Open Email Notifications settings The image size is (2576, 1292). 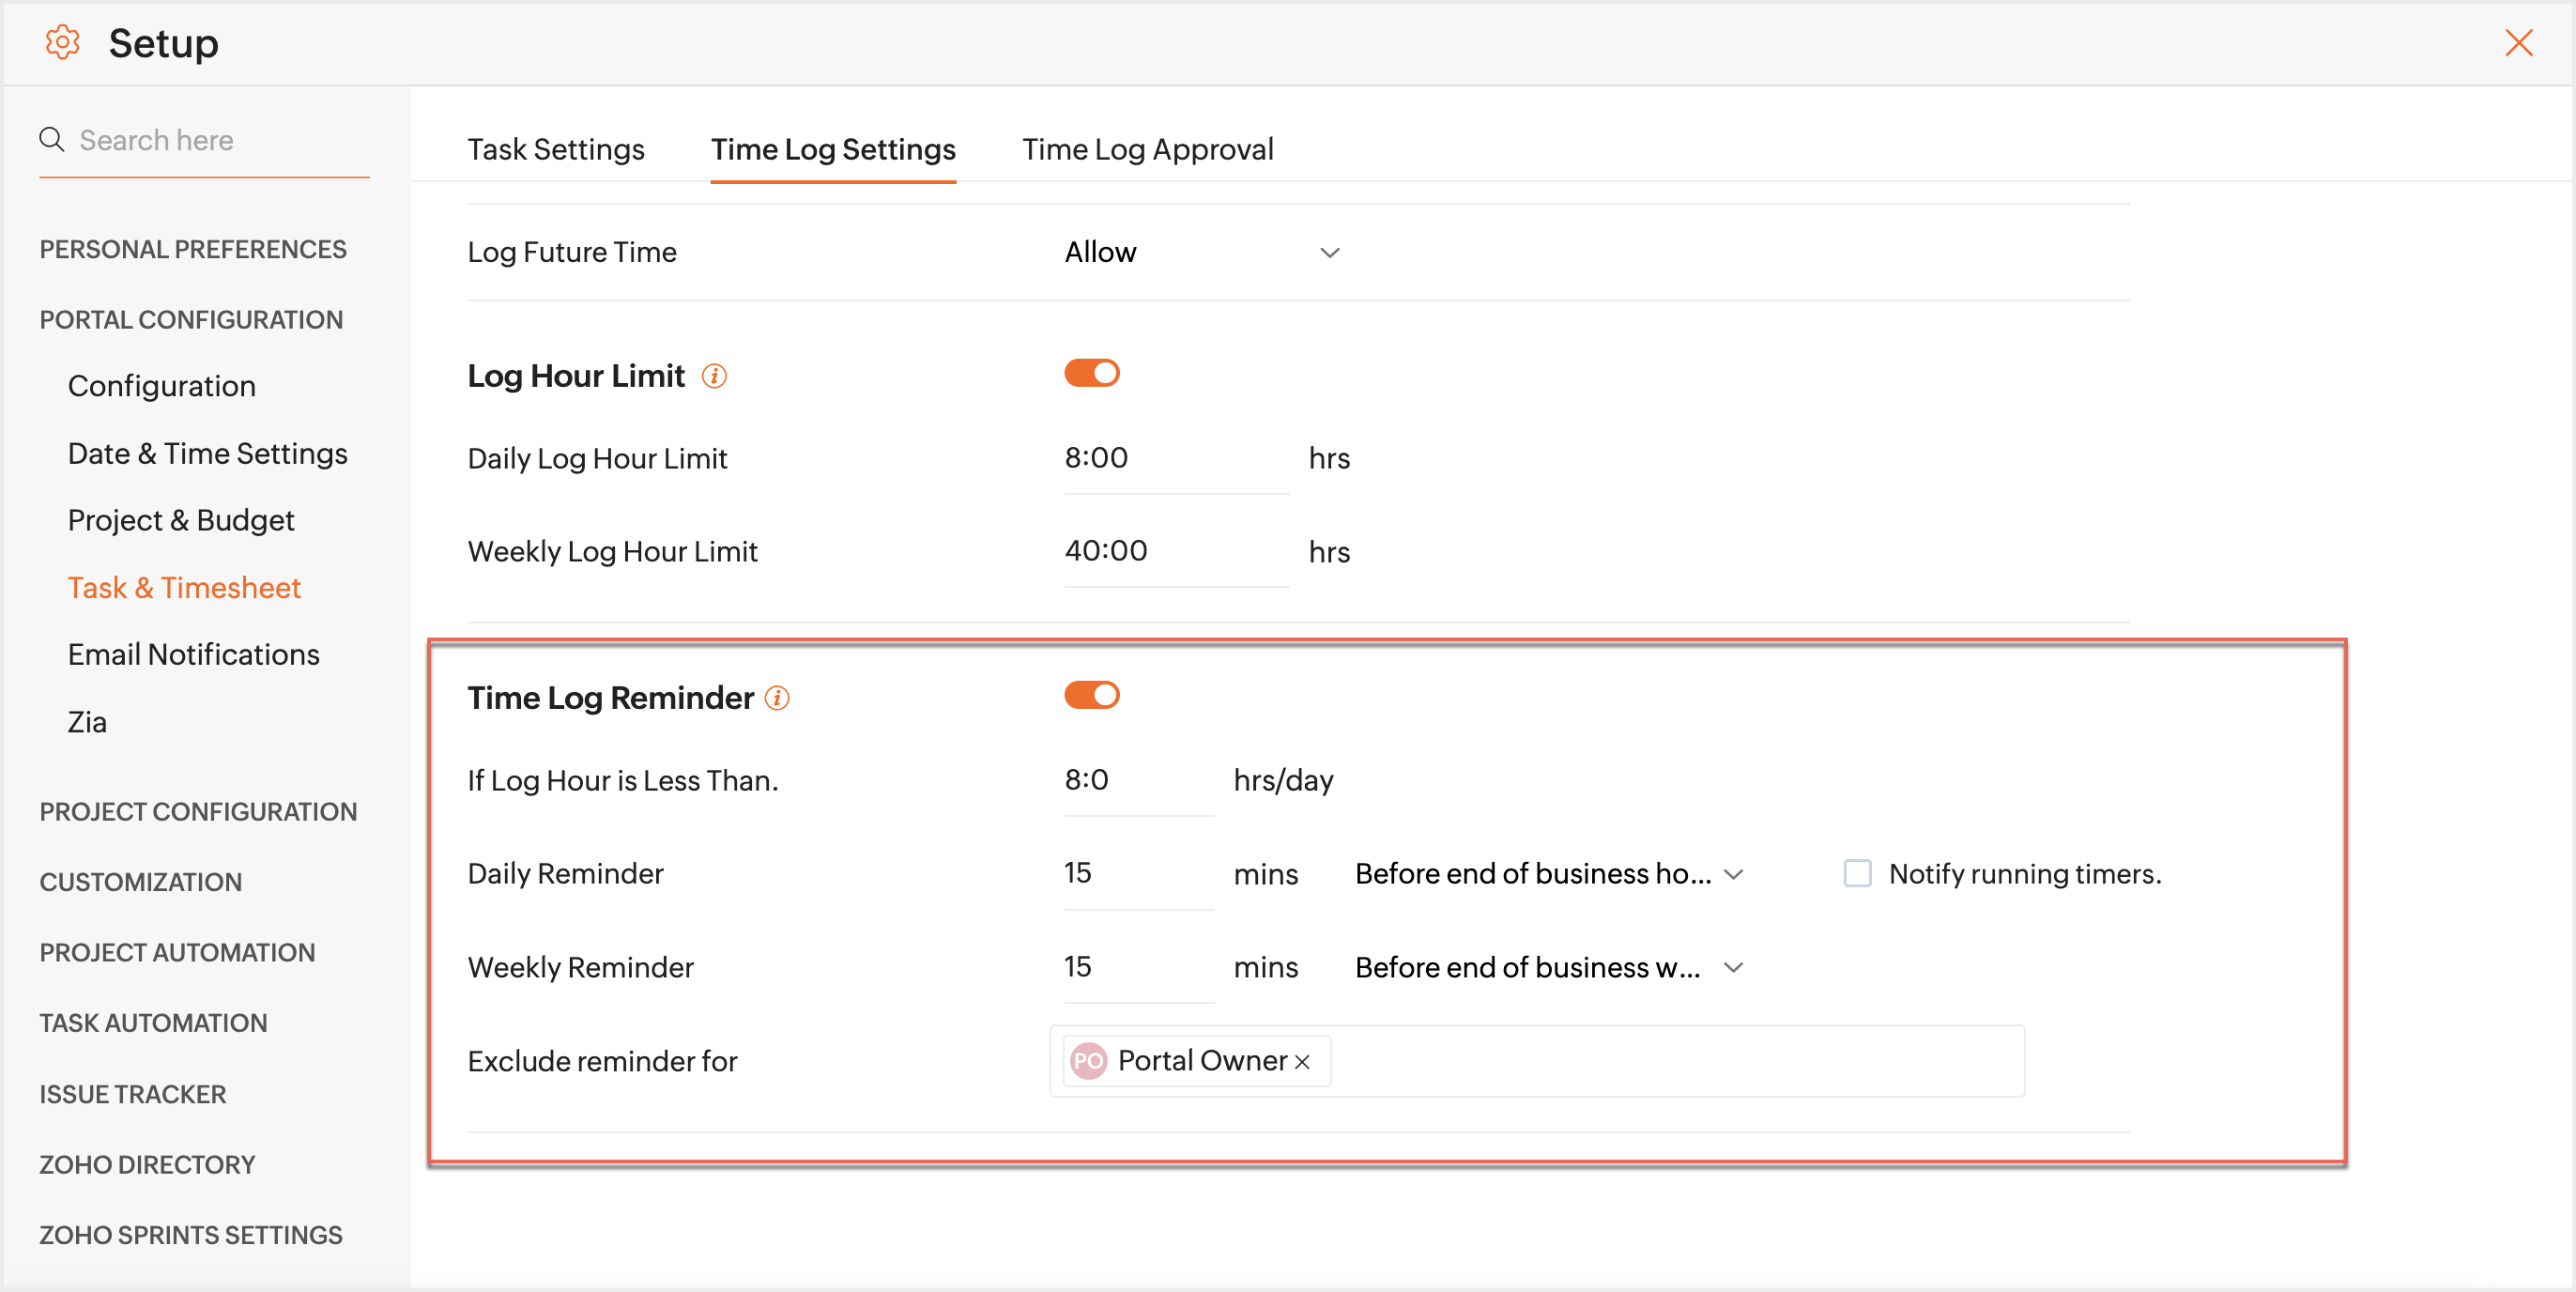pos(193,654)
